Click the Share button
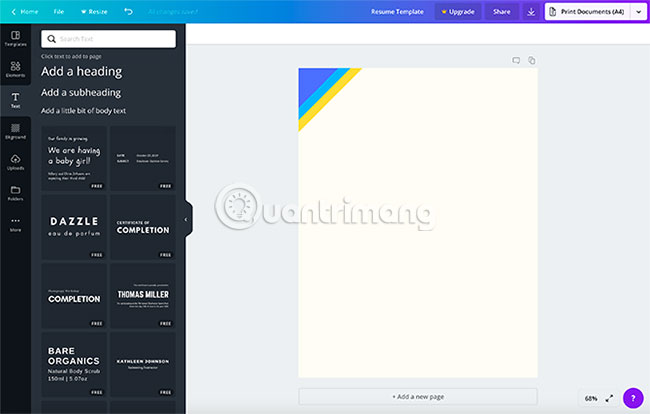 (502, 12)
